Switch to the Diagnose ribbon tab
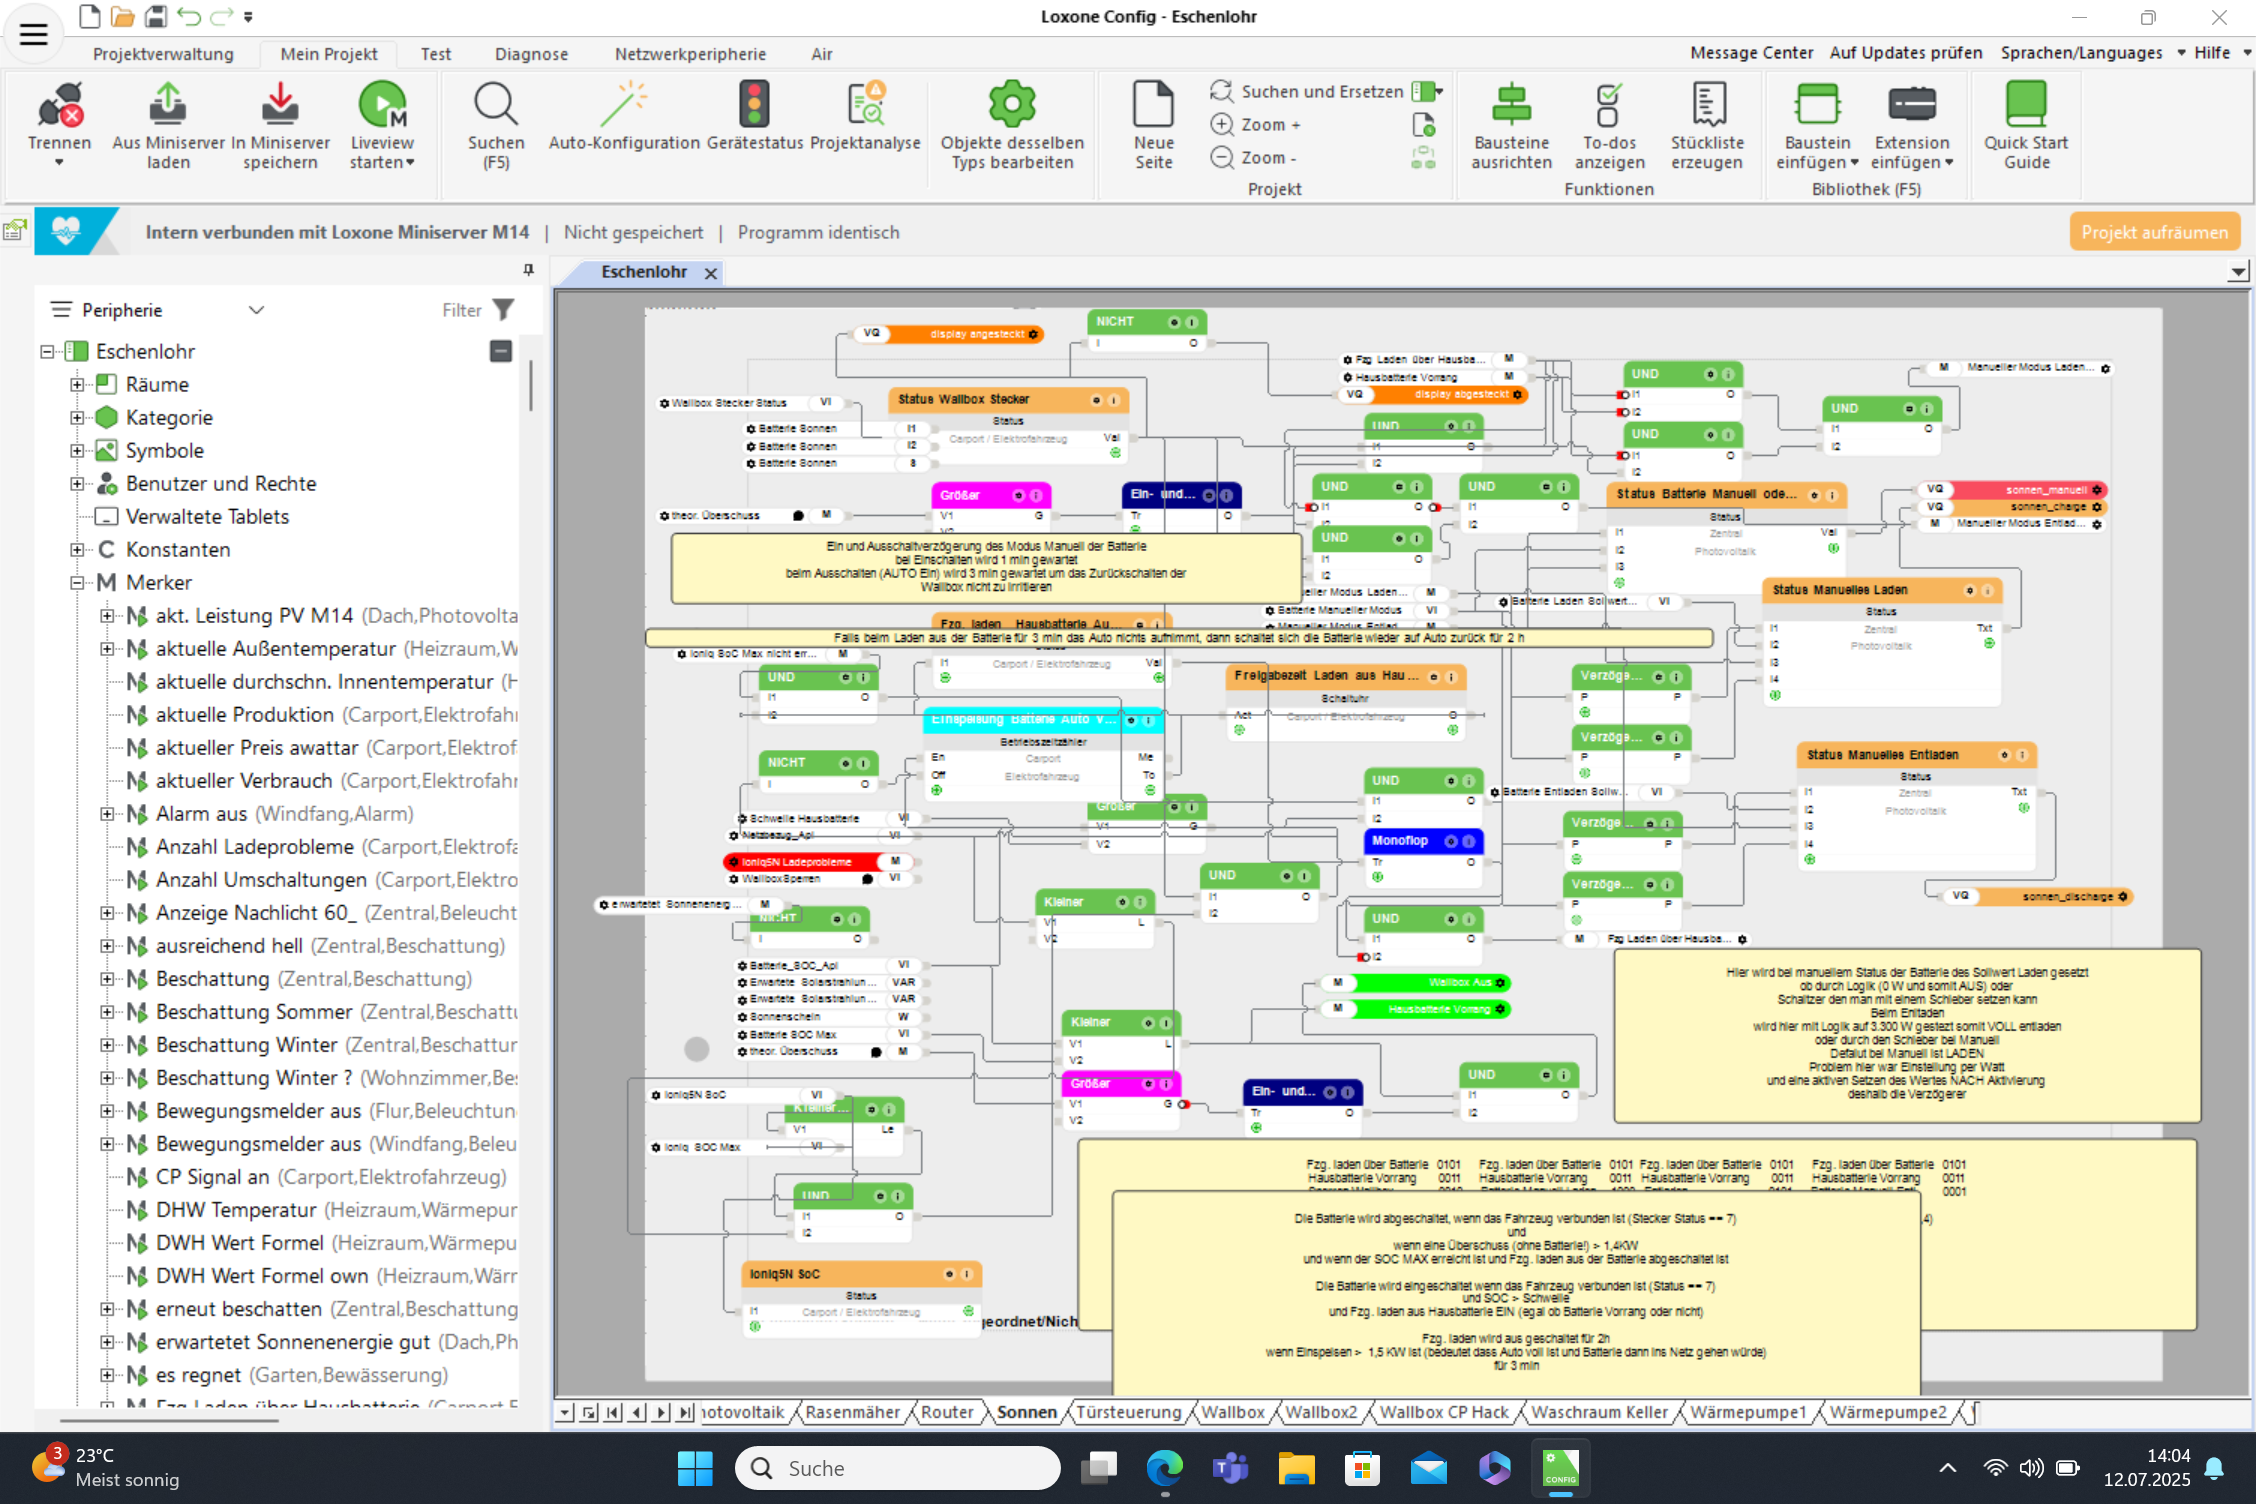The image size is (2256, 1504). (x=531, y=54)
